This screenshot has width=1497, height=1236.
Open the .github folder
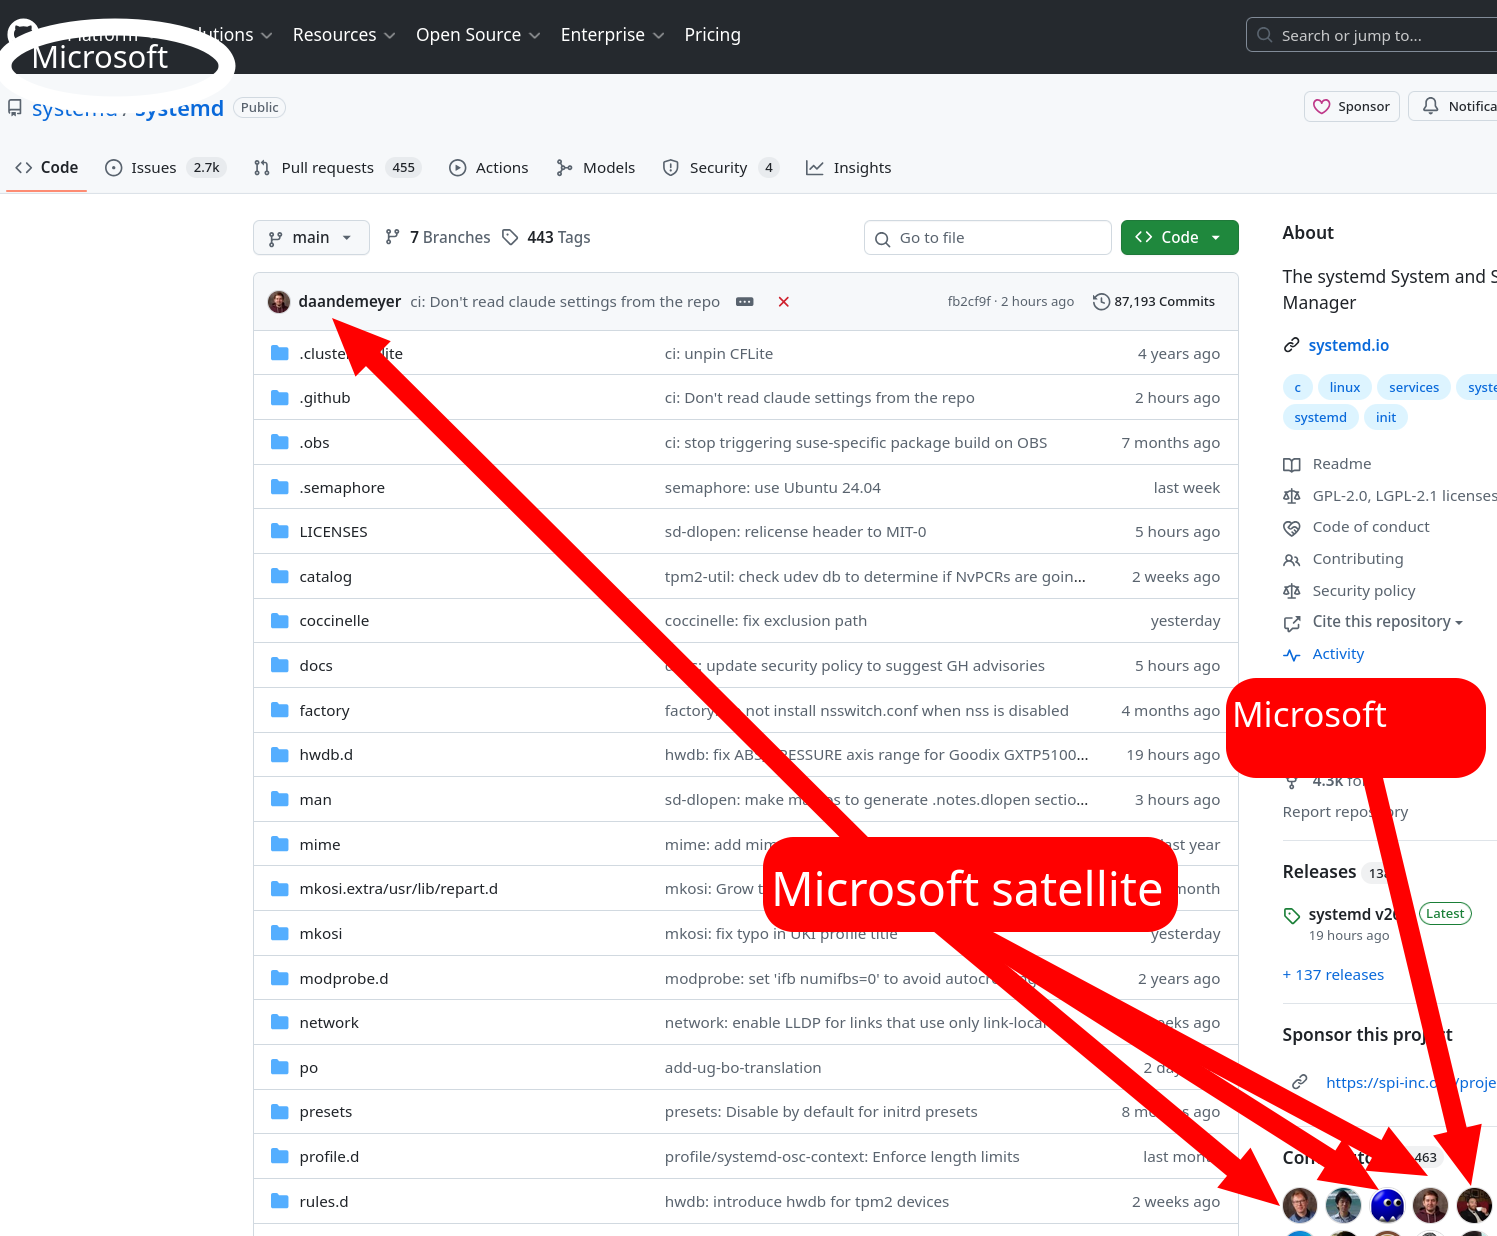click(325, 398)
